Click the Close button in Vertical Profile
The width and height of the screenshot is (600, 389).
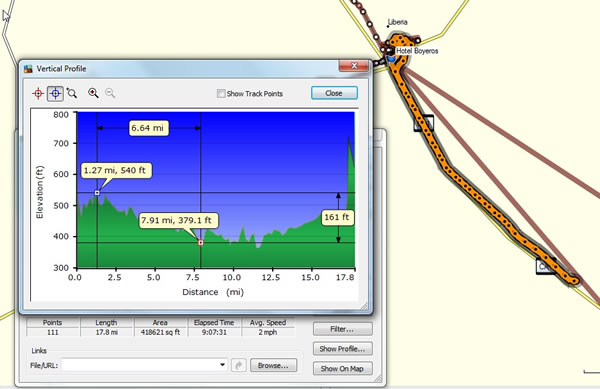(x=334, y=93)
